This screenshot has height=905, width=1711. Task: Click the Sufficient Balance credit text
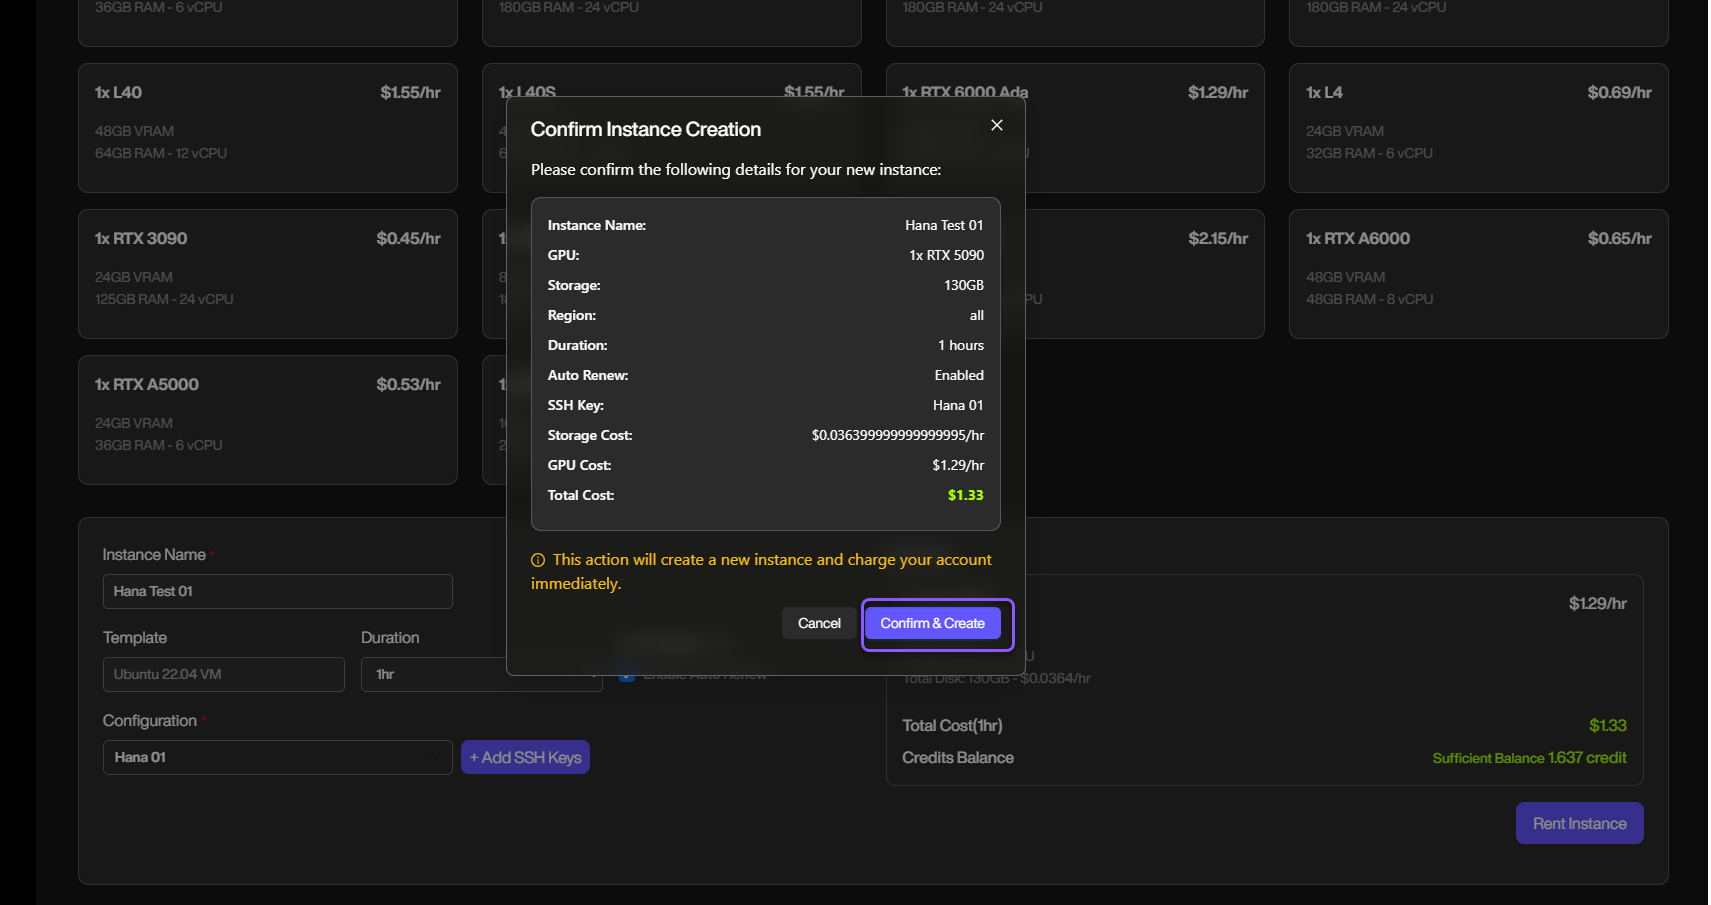tap(1528, 758)
